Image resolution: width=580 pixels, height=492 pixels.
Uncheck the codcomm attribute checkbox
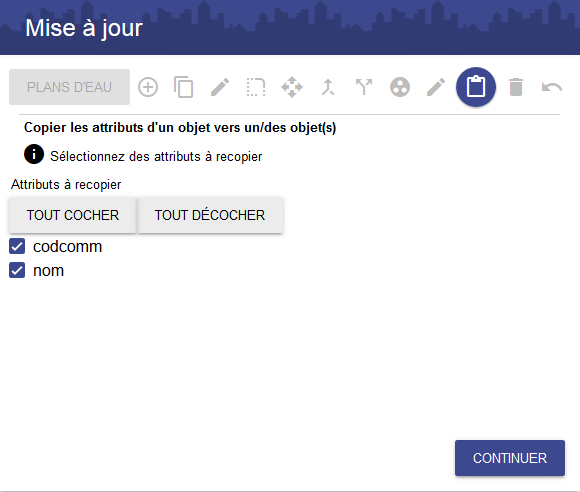(x=17, y=246)
